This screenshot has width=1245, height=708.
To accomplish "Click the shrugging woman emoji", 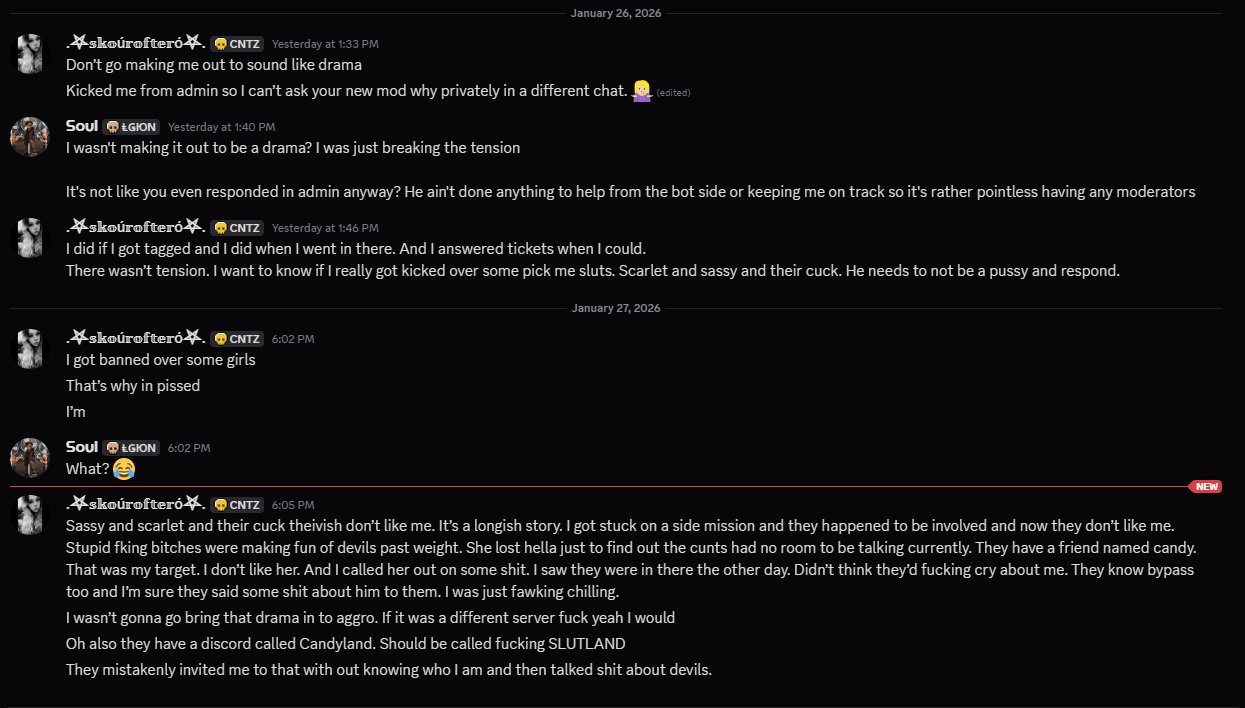I will click(641, 91).
